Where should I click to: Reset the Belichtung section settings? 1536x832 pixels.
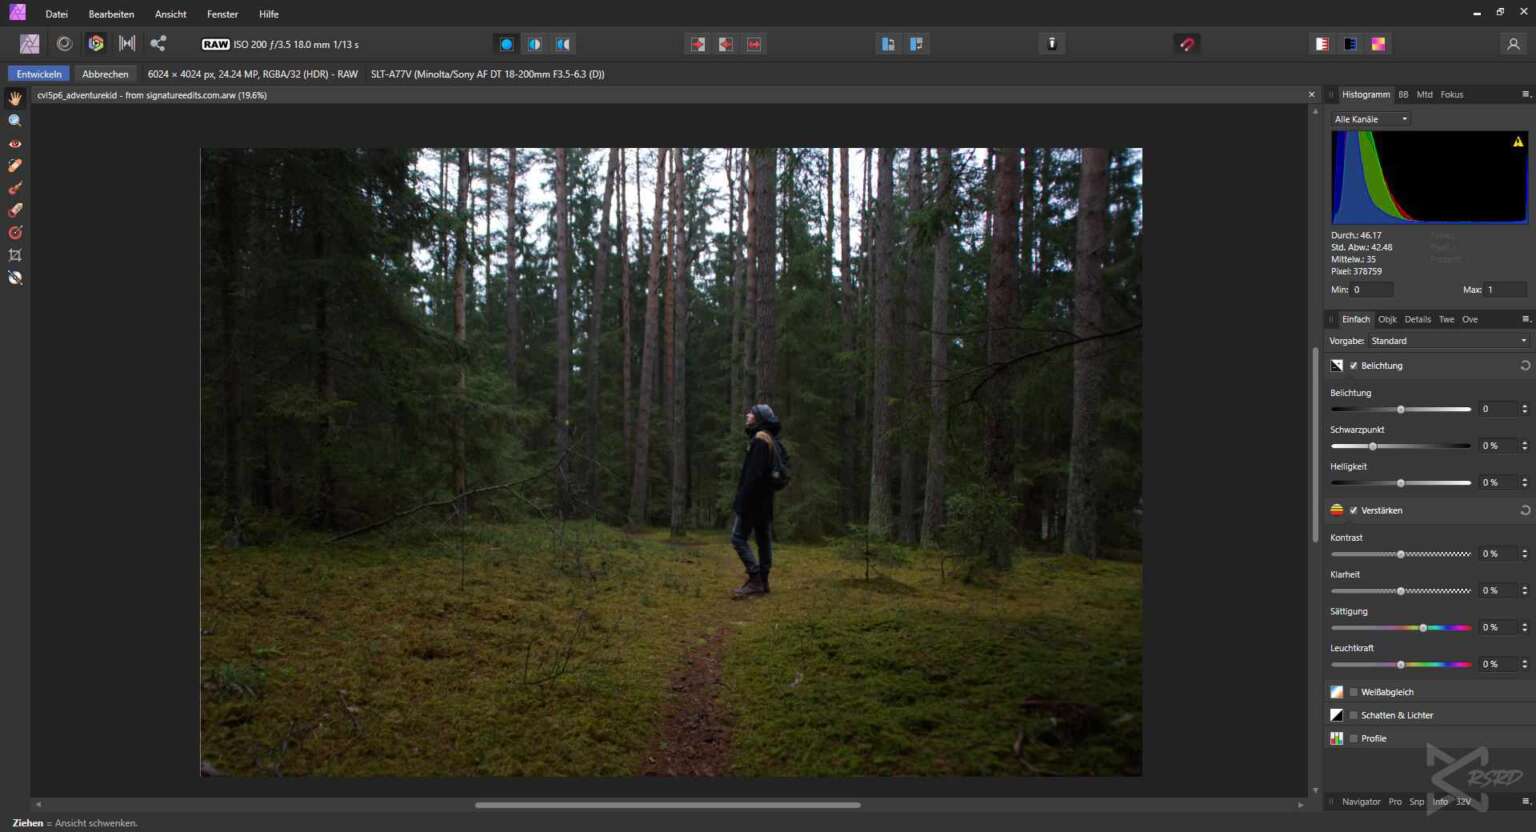coord(1525,366)
